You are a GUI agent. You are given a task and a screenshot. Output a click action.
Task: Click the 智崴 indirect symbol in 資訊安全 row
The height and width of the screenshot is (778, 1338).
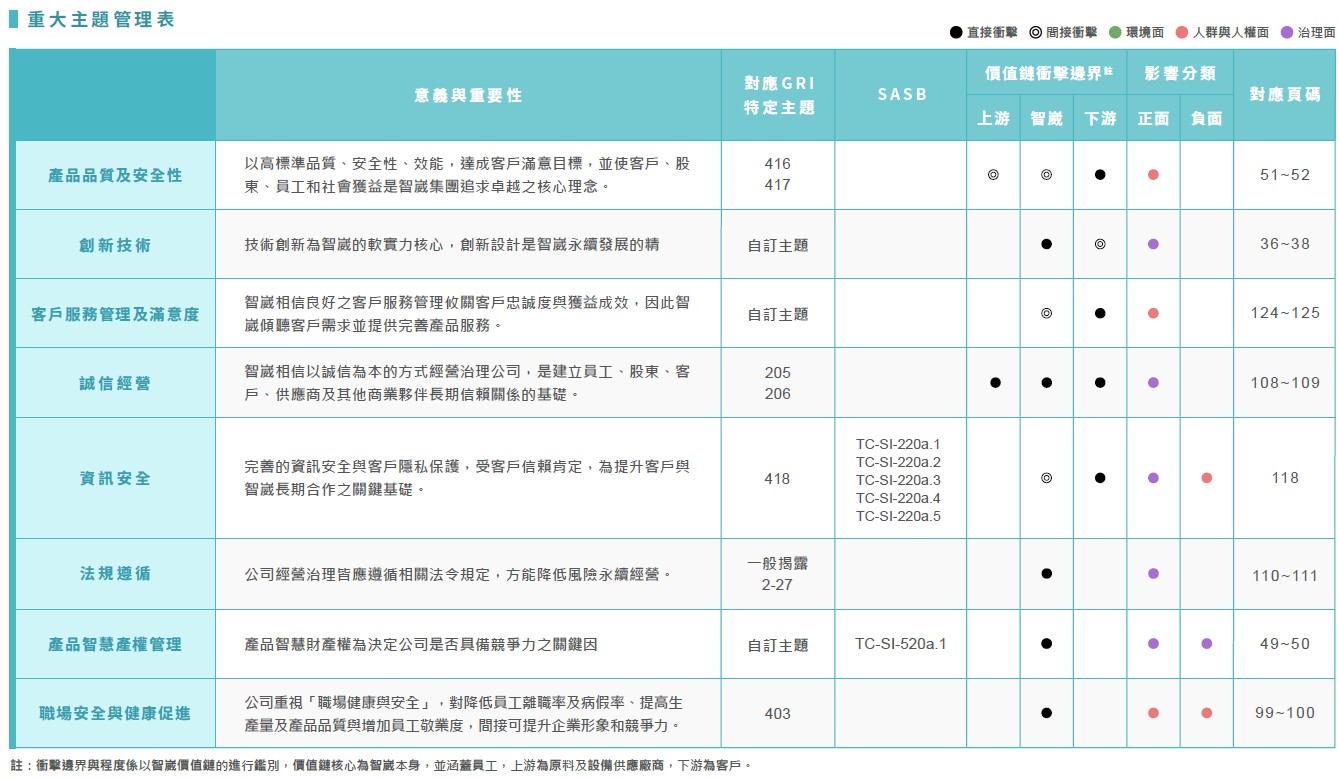[x=1046, y=478]
